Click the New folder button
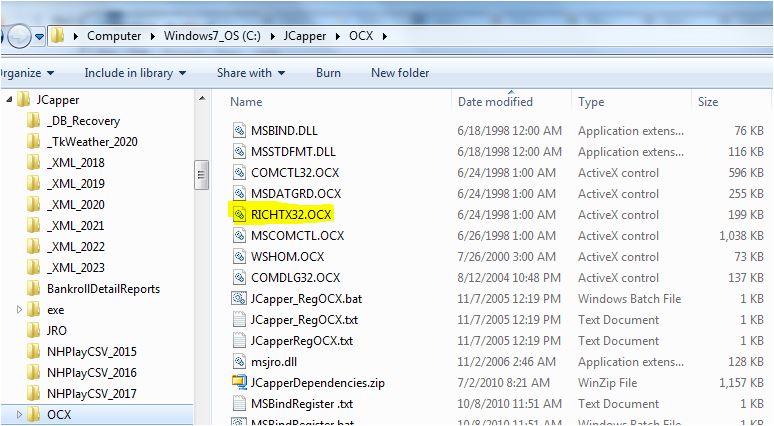The height and width of the screenshot is (426, 774). (400, 73)
